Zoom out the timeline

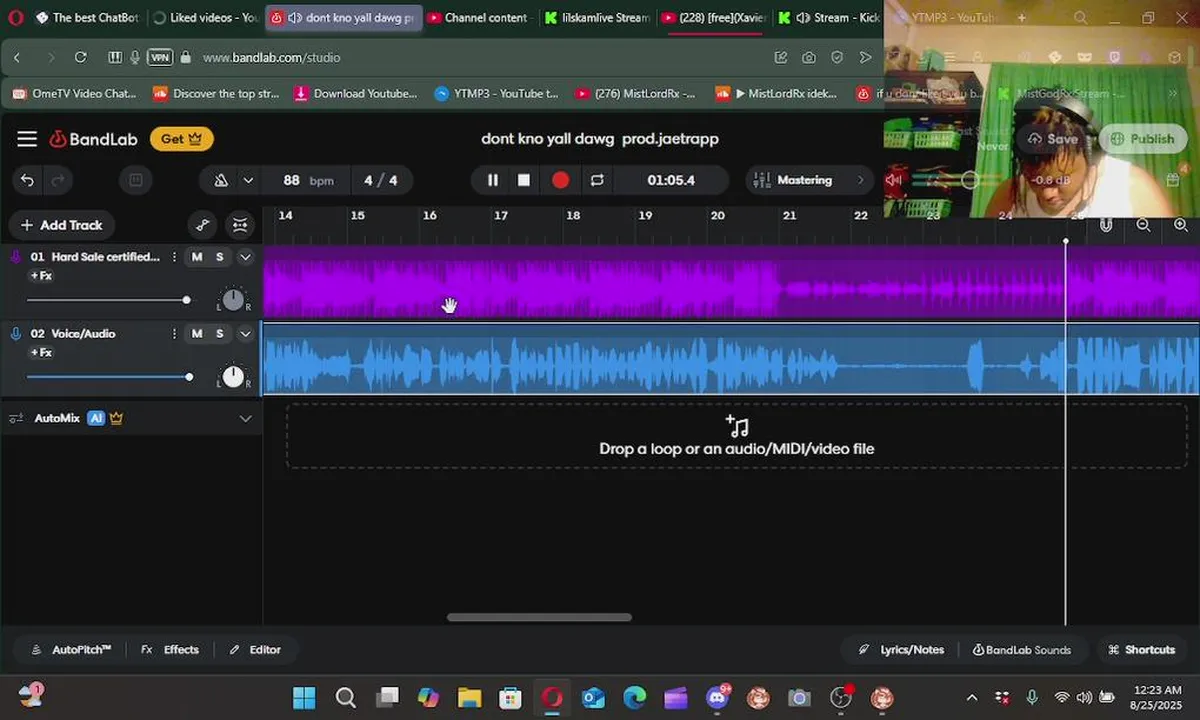click(x=1143, y=225)
